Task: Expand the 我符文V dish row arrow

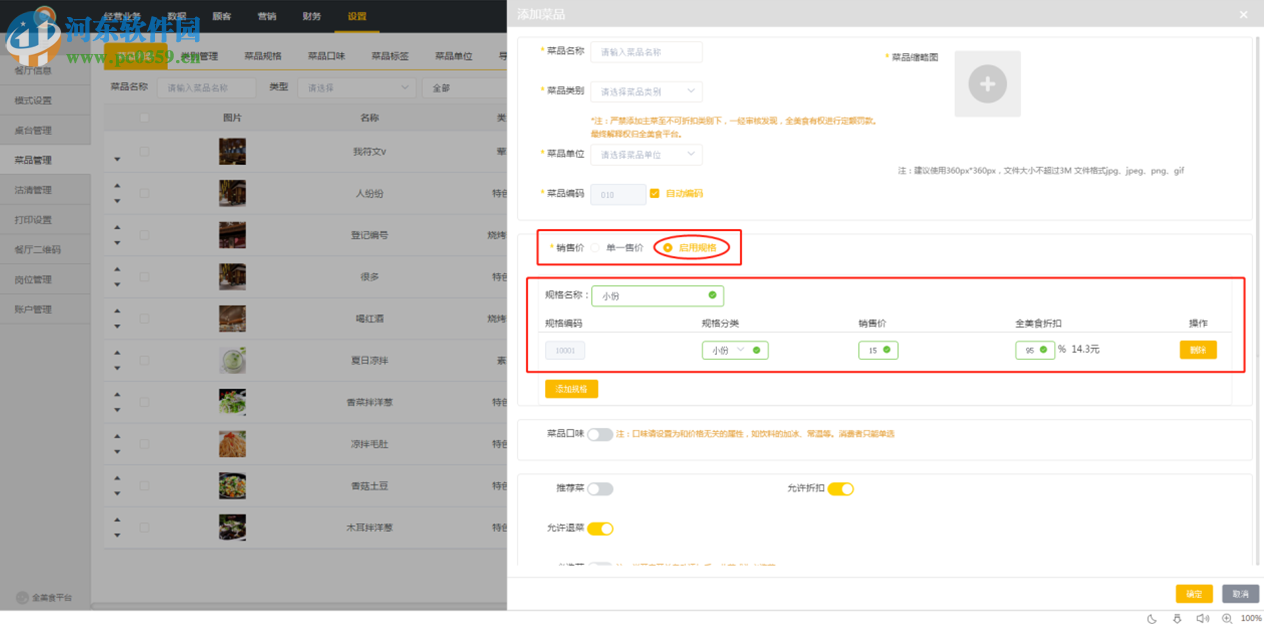Action: 117,158
